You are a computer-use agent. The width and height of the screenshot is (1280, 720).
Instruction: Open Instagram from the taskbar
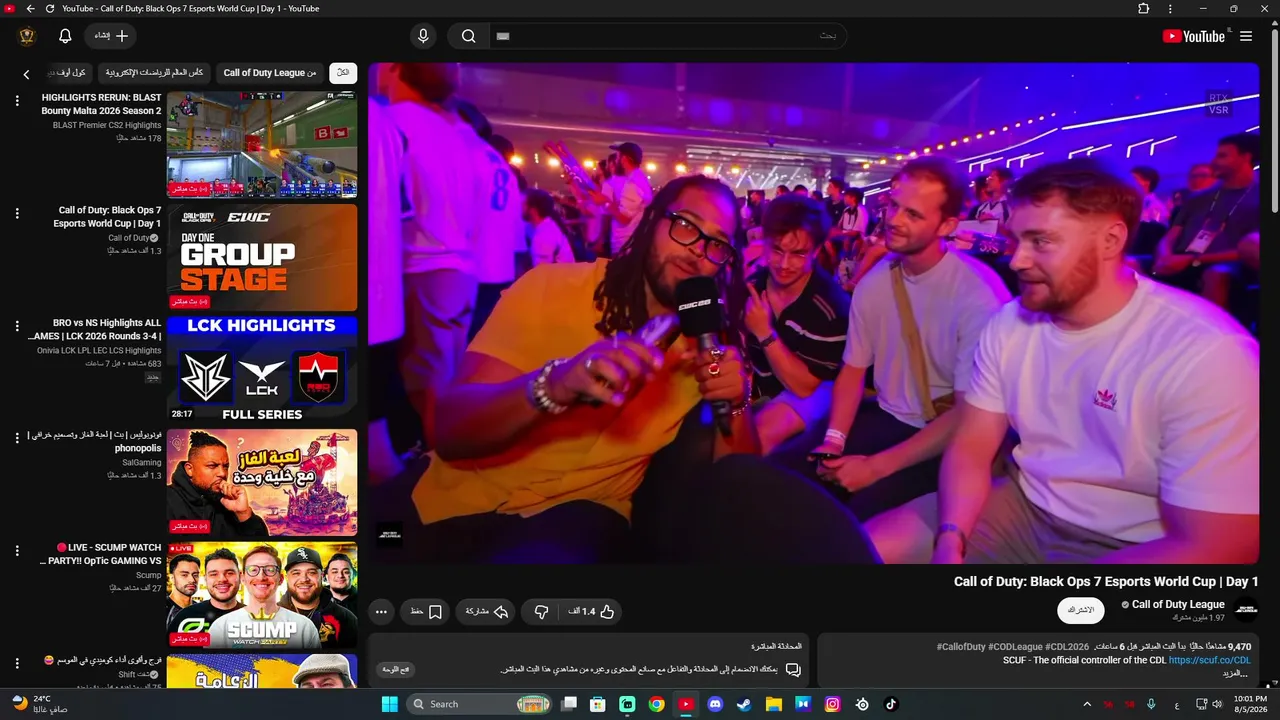832,704
